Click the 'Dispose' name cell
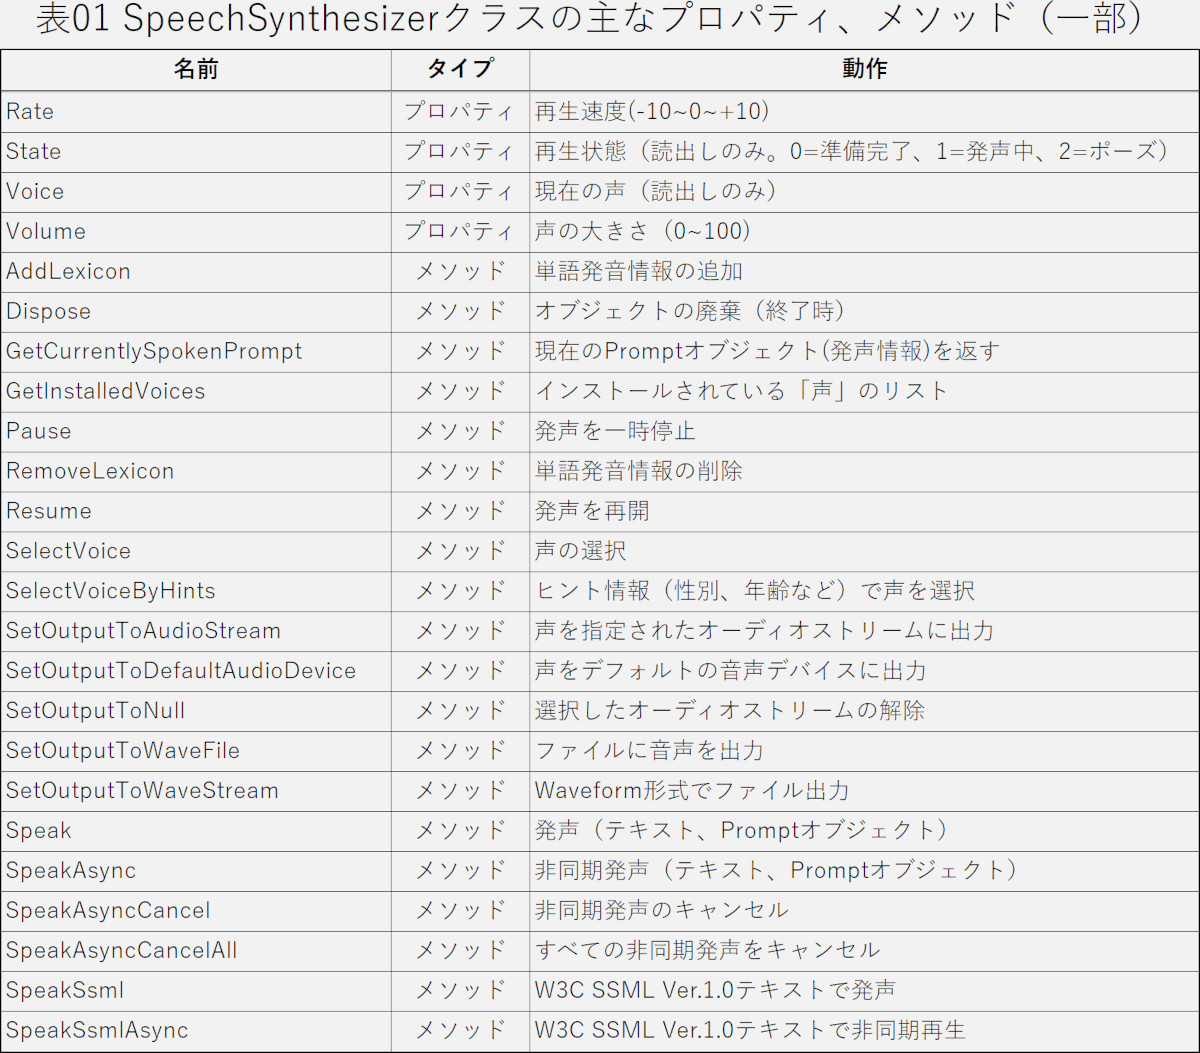Image resolution: width=1200 pixels, height=1053 pixels. pyautogui.click(x=196, y=311)
